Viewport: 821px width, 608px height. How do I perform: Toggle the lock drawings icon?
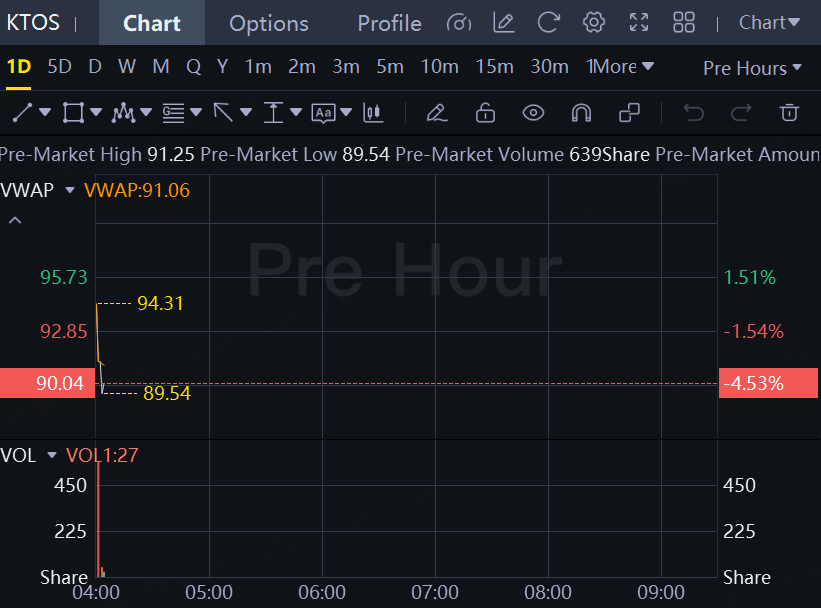485,112
